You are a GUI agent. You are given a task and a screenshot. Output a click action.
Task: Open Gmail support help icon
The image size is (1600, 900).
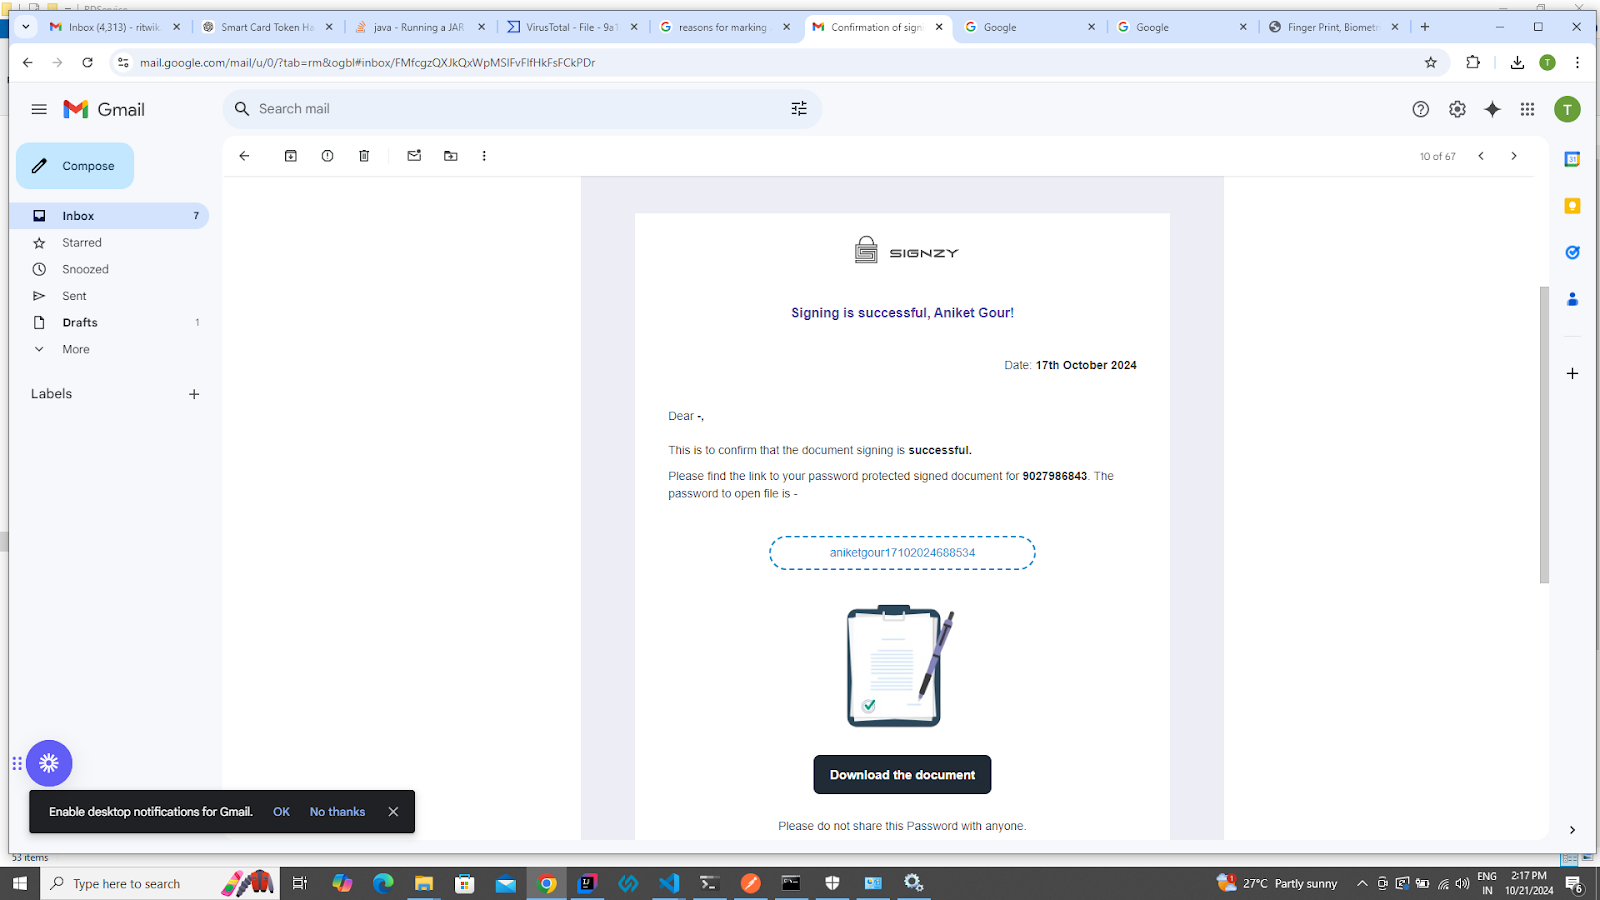[1420, 109]
